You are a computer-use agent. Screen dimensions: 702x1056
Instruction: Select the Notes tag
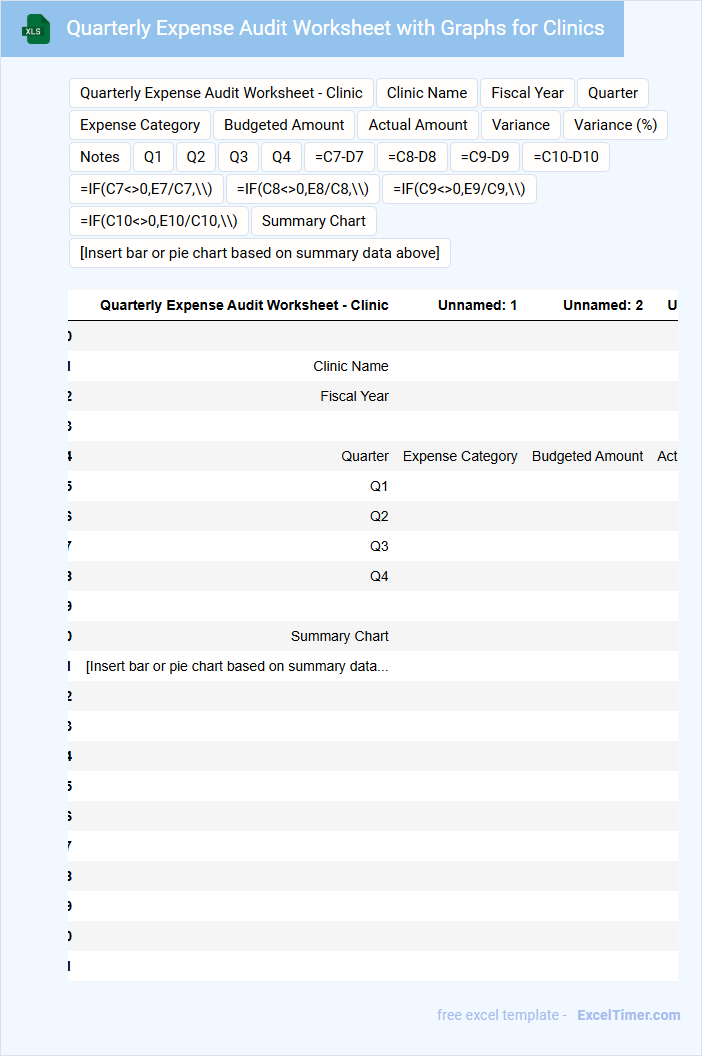(100, 157)
